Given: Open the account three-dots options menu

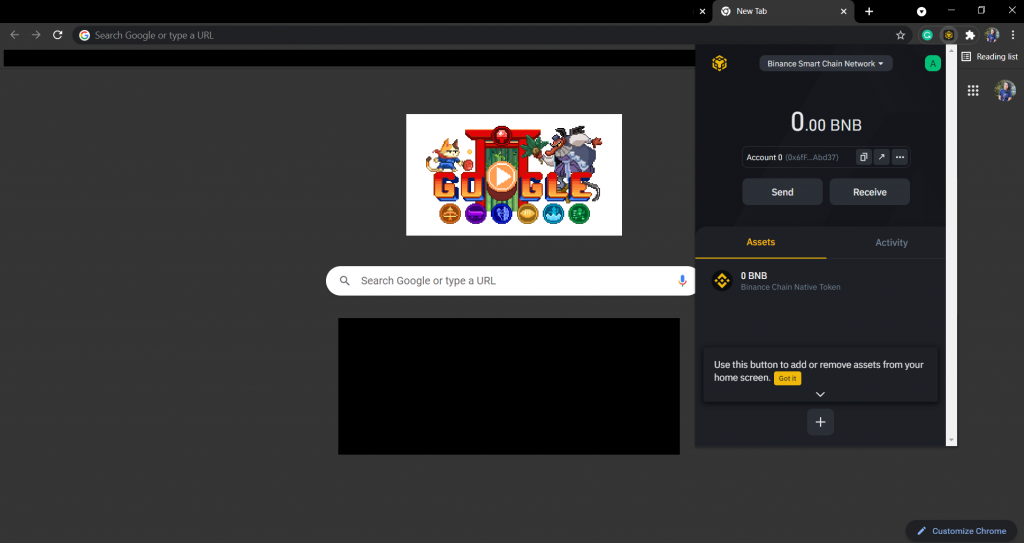Looking at the screenshot, I should click(x=900, y=157).
